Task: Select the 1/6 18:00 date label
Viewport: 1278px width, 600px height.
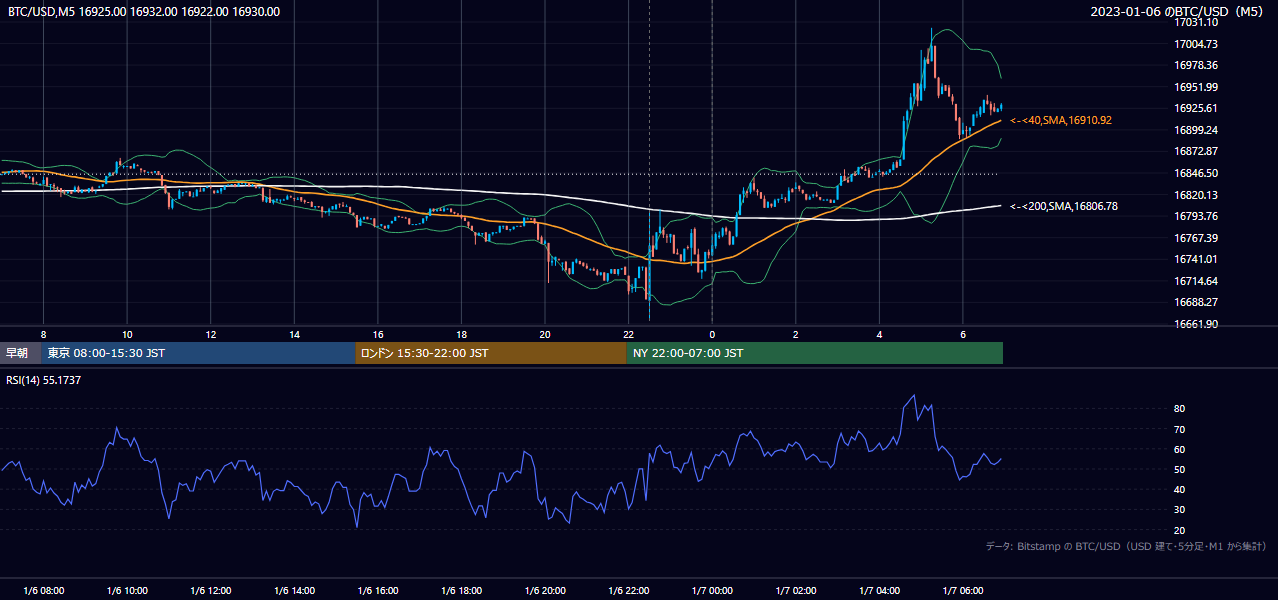Action: click(461, 591)
